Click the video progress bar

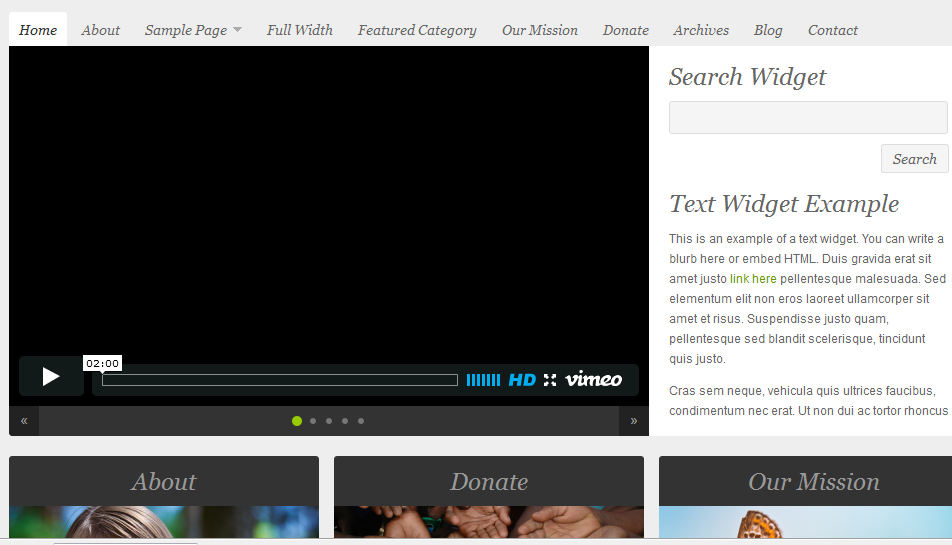pos(280,380)
